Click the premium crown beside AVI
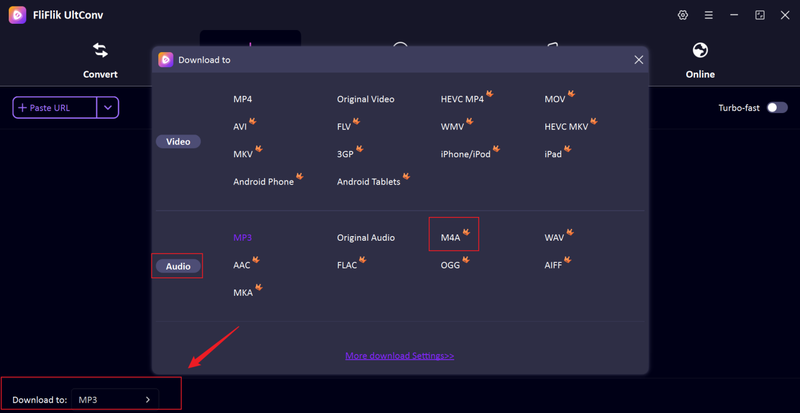The image size is (800, 413). pos(253,122)
